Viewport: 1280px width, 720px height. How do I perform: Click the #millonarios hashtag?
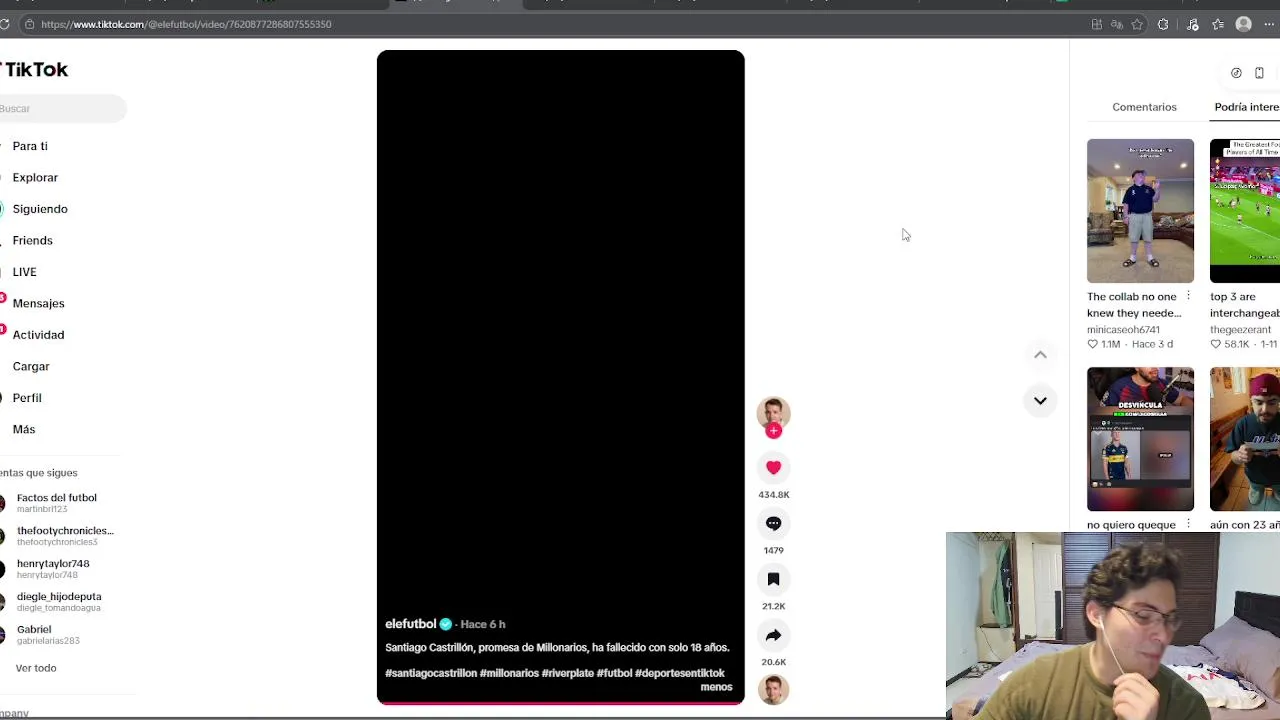click(509, 673)
